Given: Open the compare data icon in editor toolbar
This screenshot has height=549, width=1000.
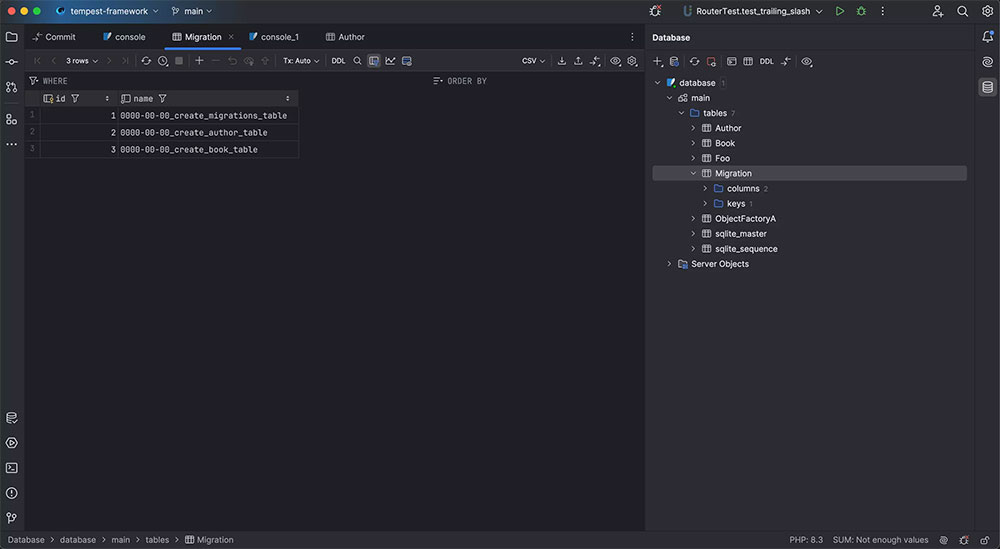Looking at the screenshot, I should (x=594, y=61).
